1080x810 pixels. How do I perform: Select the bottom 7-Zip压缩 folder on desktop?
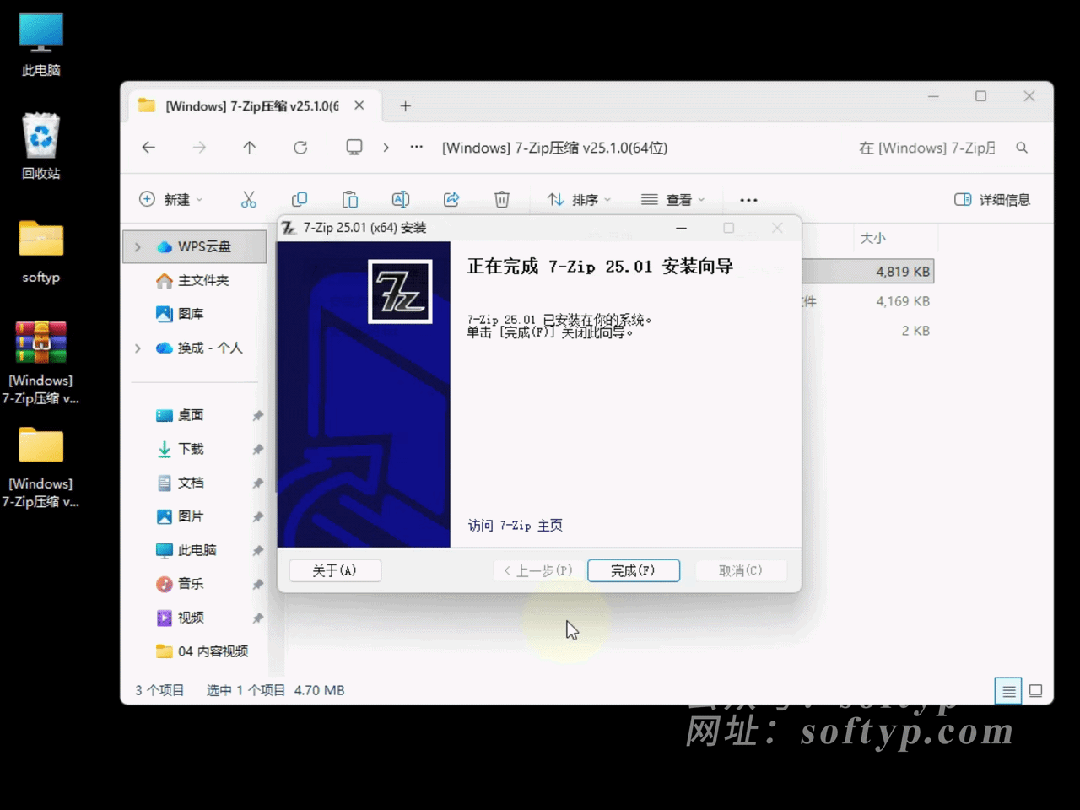pyautogui.click(x=41, y=468)
